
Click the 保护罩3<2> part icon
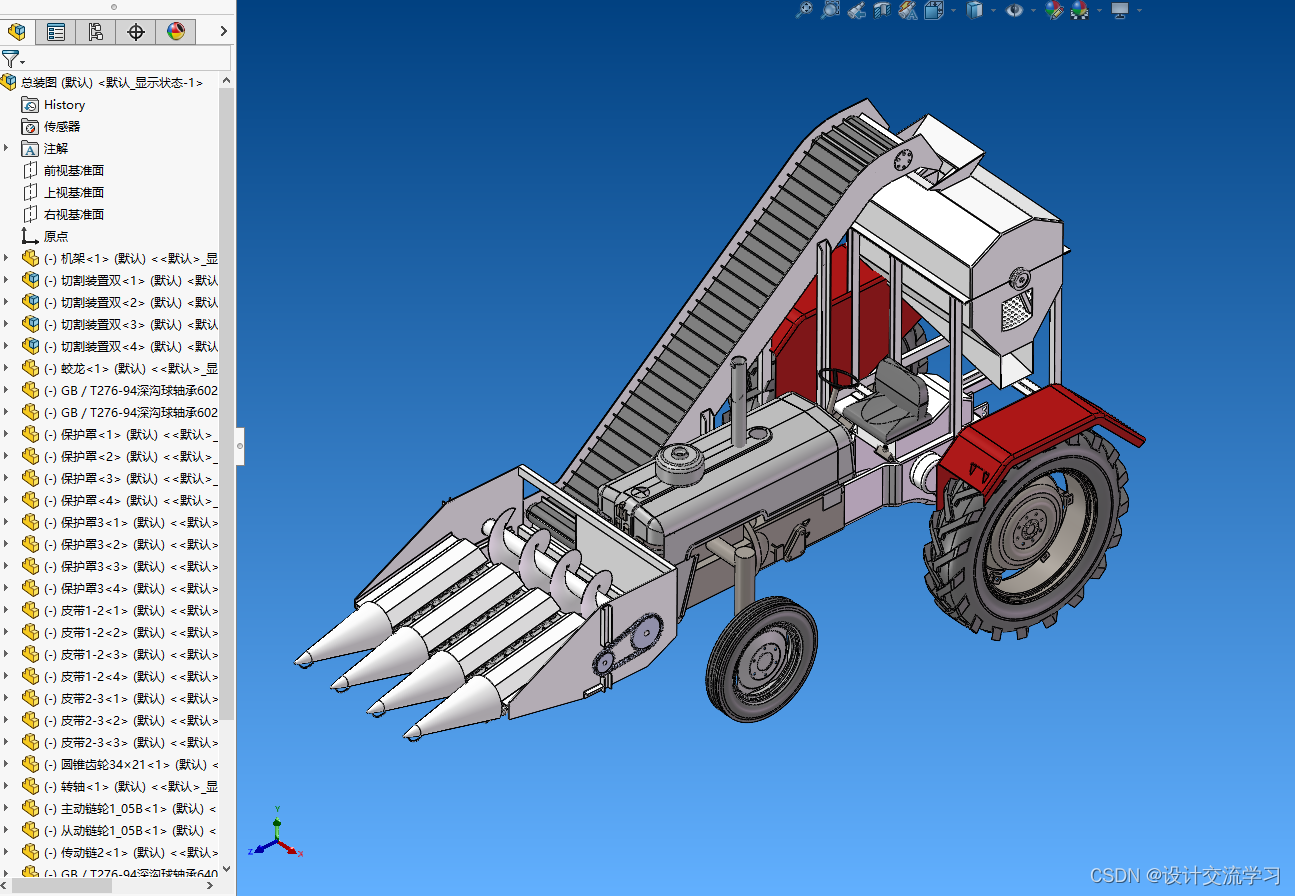[30, 544]
